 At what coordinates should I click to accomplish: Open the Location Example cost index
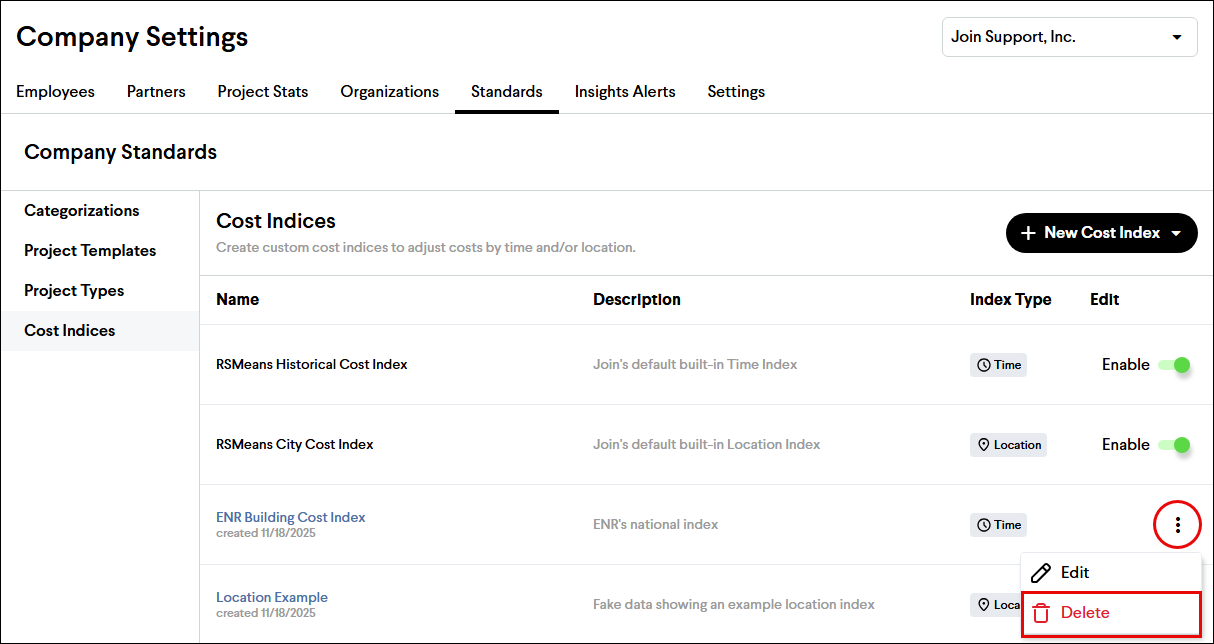[272, 597]
